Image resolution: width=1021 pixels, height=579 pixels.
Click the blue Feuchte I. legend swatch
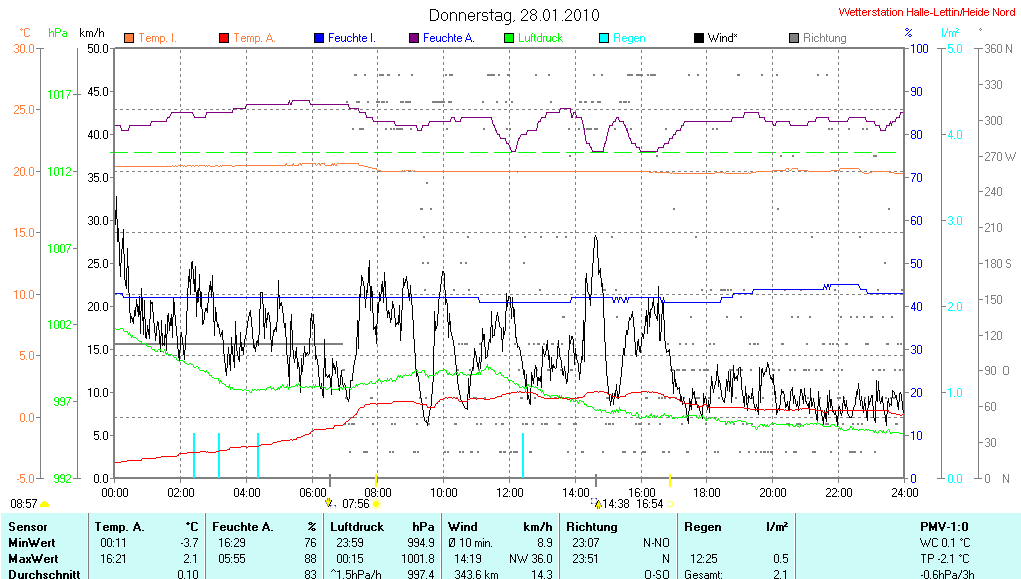[x=319, y=38]
